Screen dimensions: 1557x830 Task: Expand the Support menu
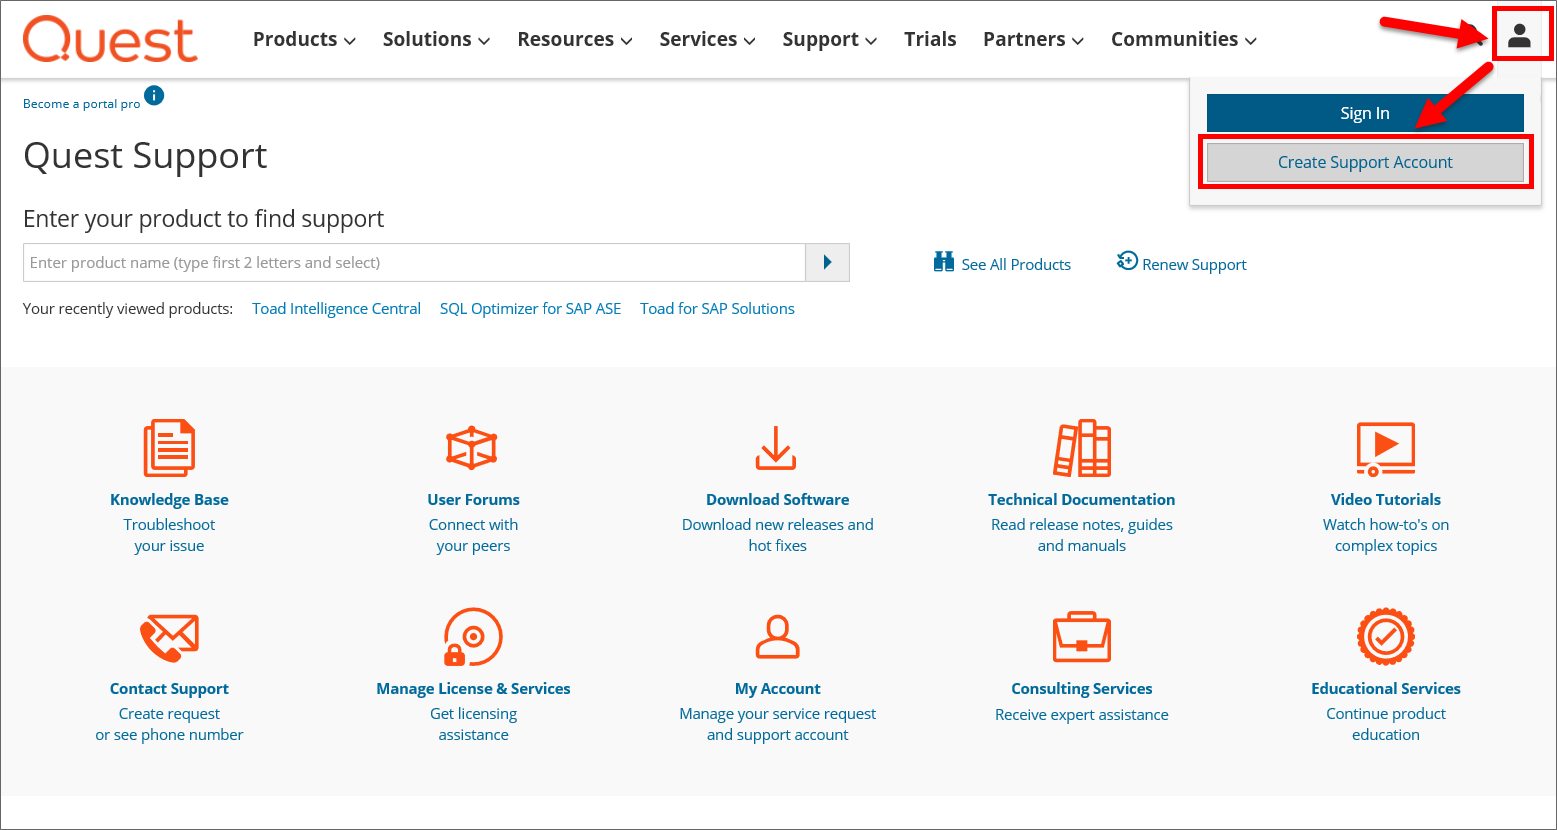coord(830,39)
